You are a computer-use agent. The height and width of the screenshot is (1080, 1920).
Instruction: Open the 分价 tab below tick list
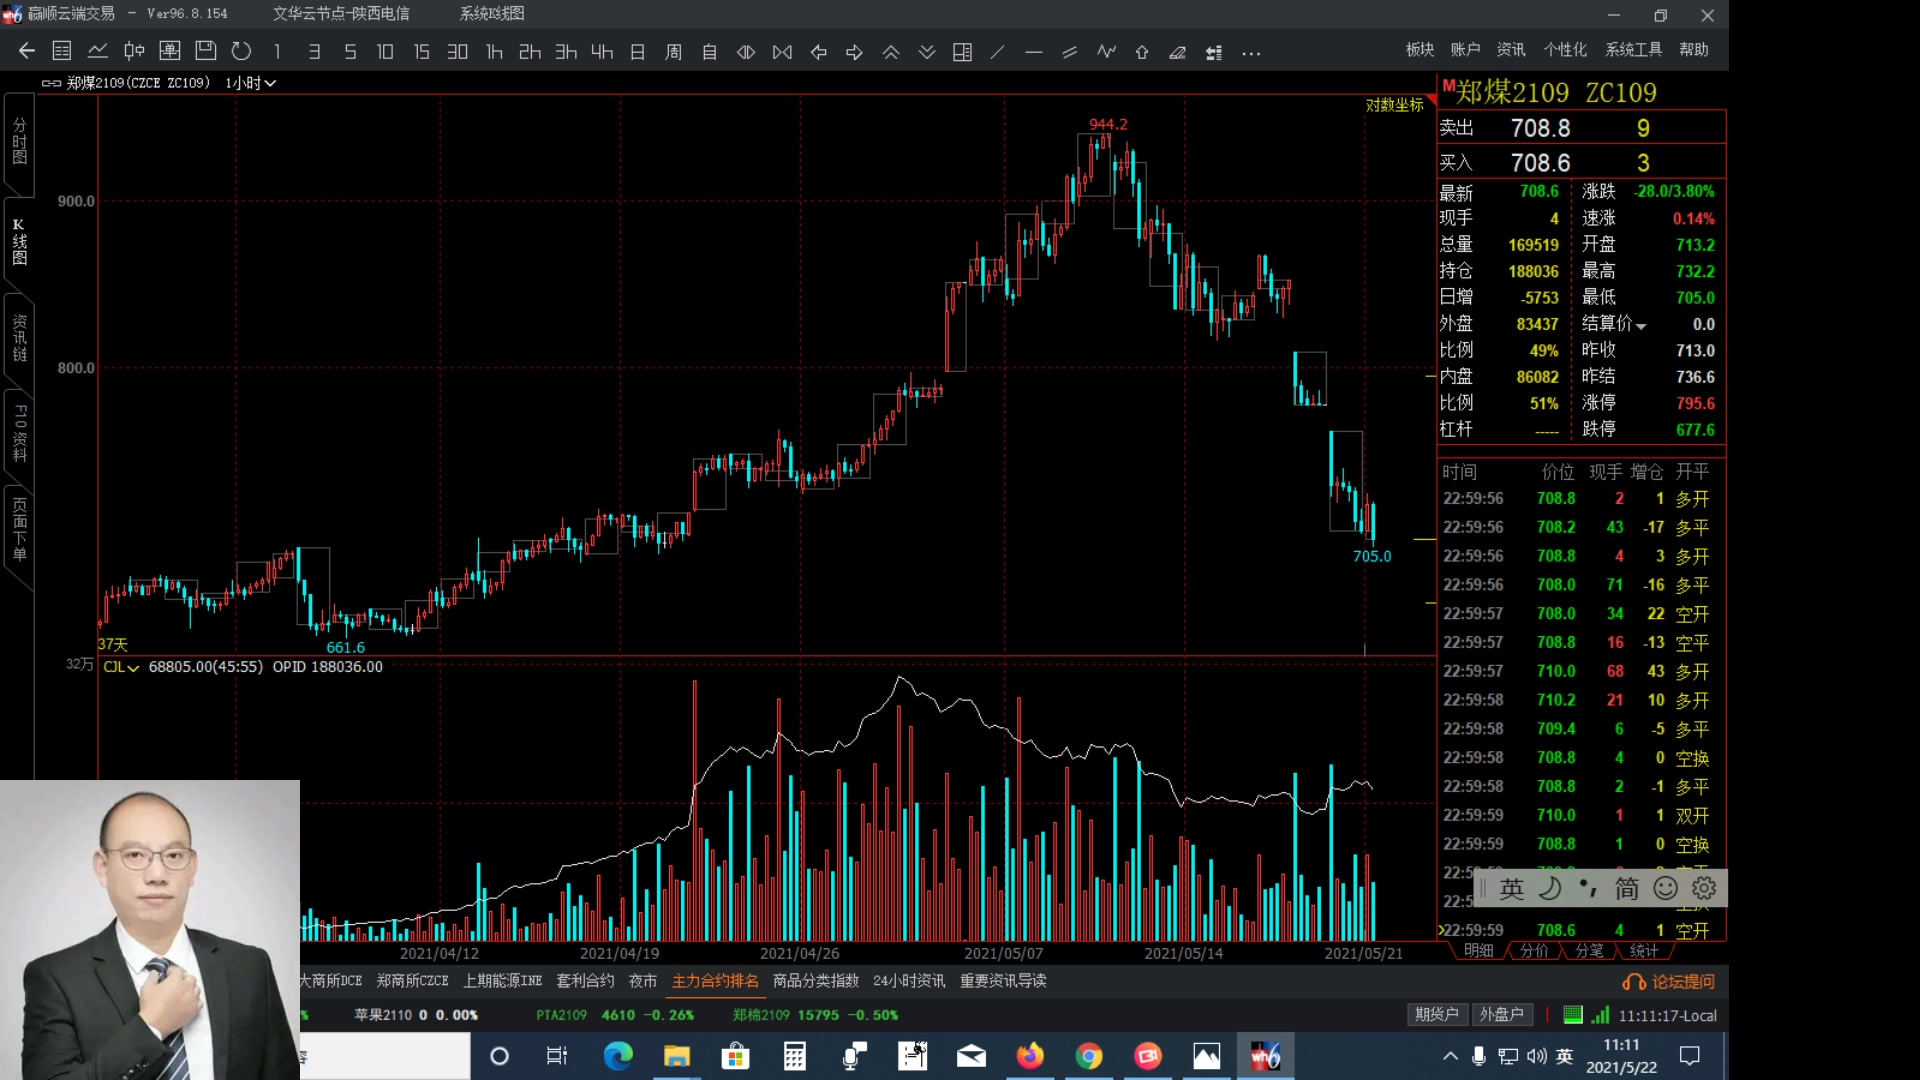(x=1534, y=951)
